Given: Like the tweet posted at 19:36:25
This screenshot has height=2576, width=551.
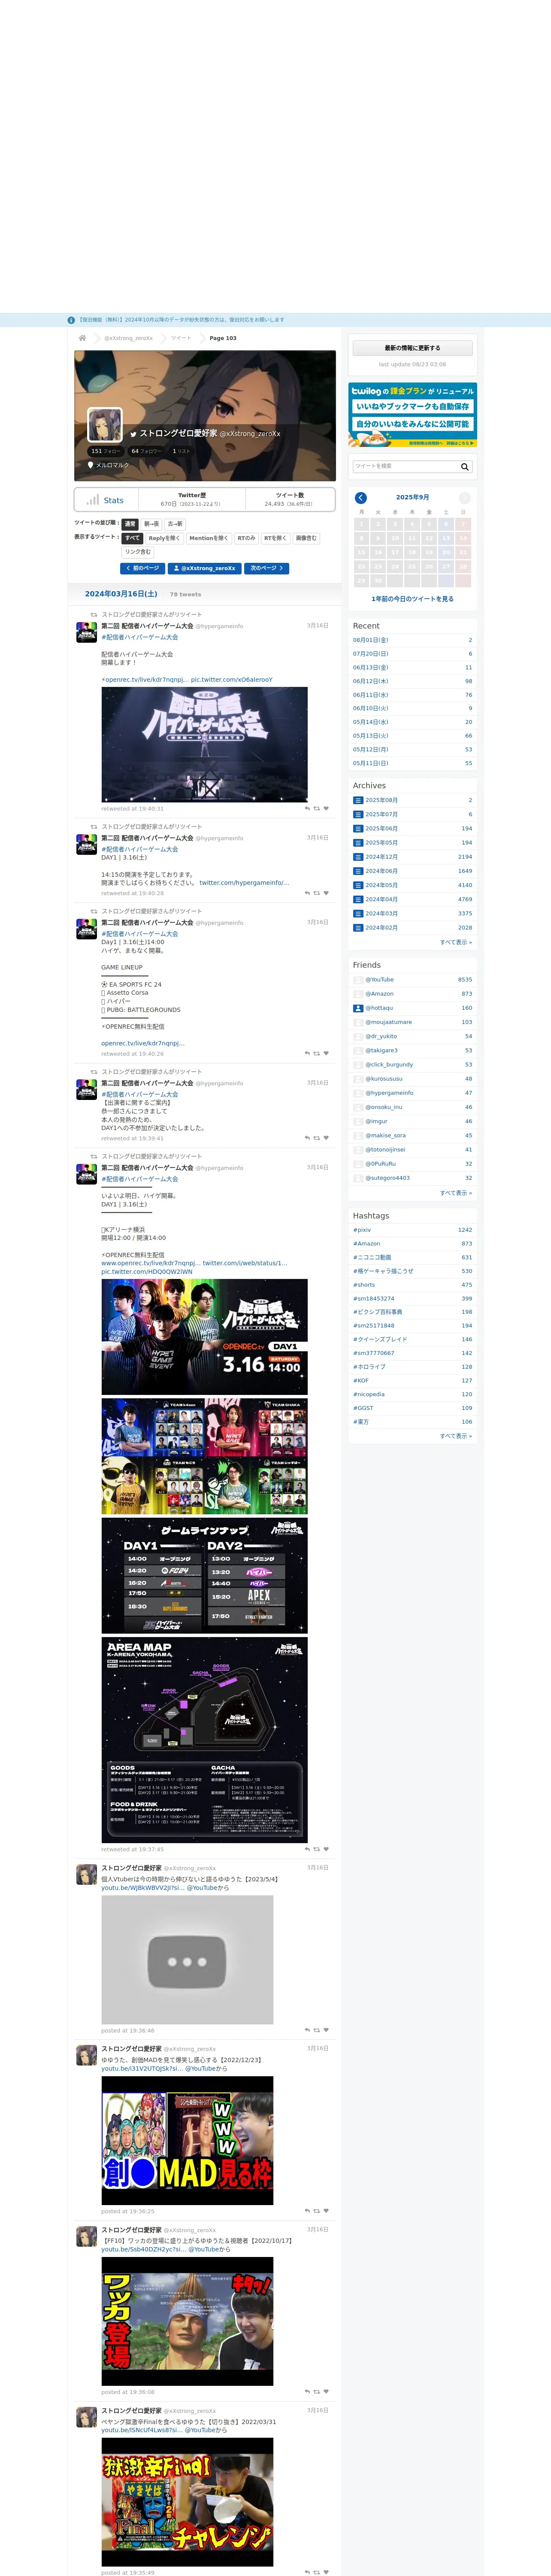Looking at the screenshot, I should 326,2211.
